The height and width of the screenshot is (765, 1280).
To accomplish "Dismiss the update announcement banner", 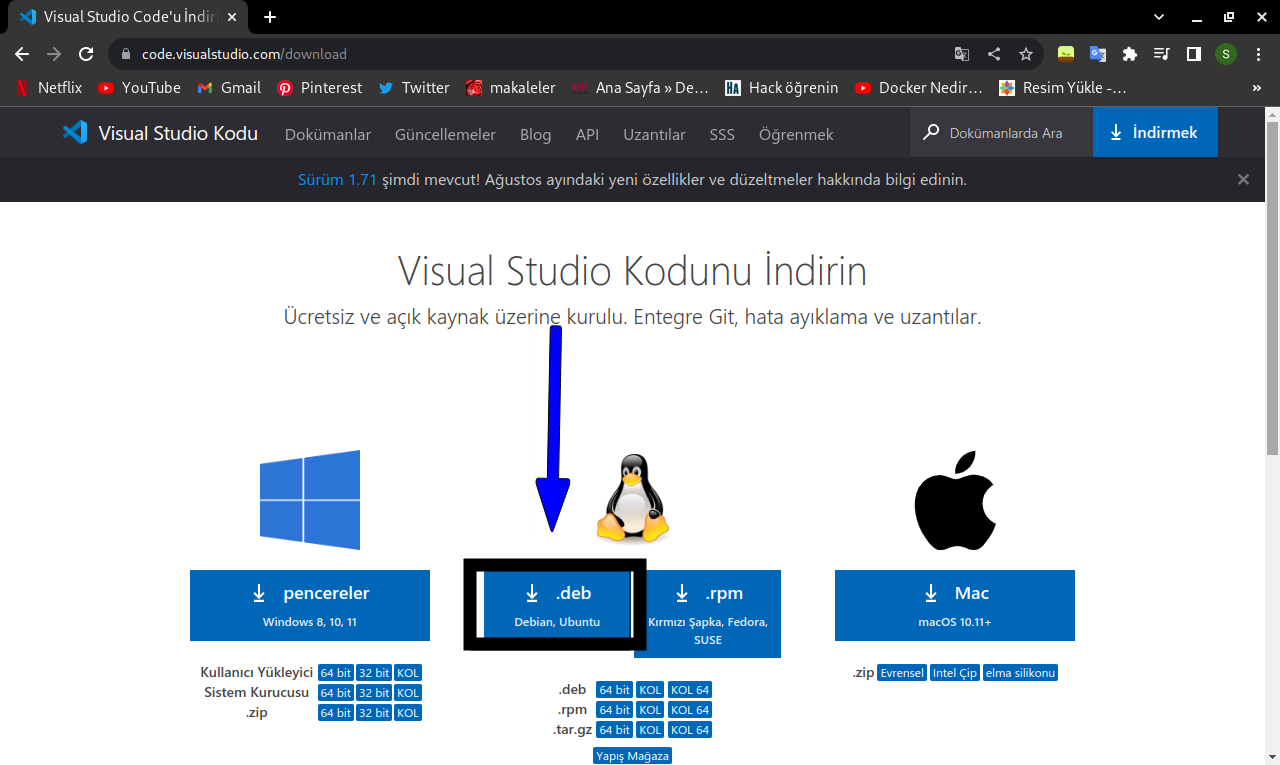I will (1243, 180).
